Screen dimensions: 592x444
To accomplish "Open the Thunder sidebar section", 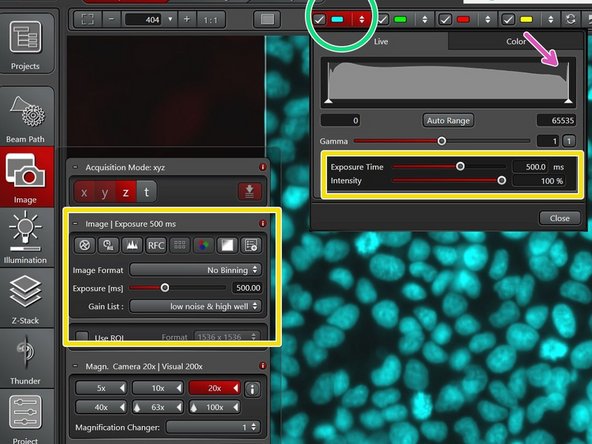I will click(25, 359).
